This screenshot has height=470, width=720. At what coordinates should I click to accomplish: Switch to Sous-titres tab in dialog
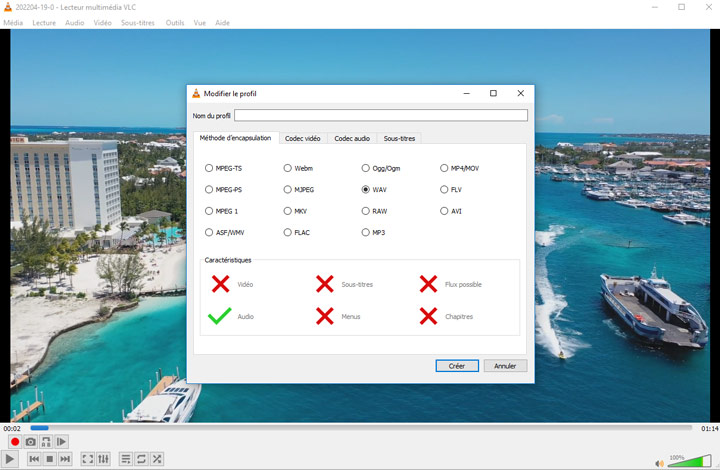click(399, 138)
